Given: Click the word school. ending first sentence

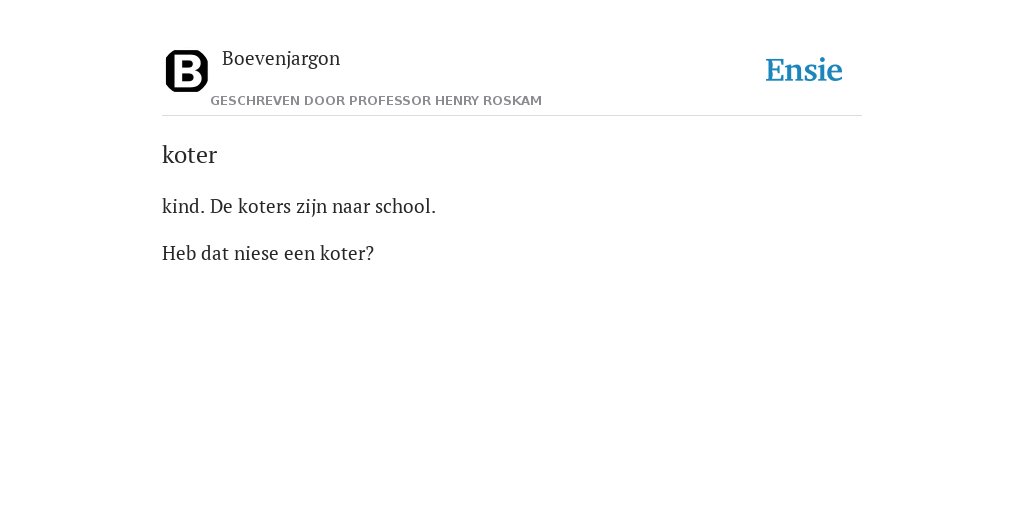Looking at the screenshot, I should coord(406,207).
